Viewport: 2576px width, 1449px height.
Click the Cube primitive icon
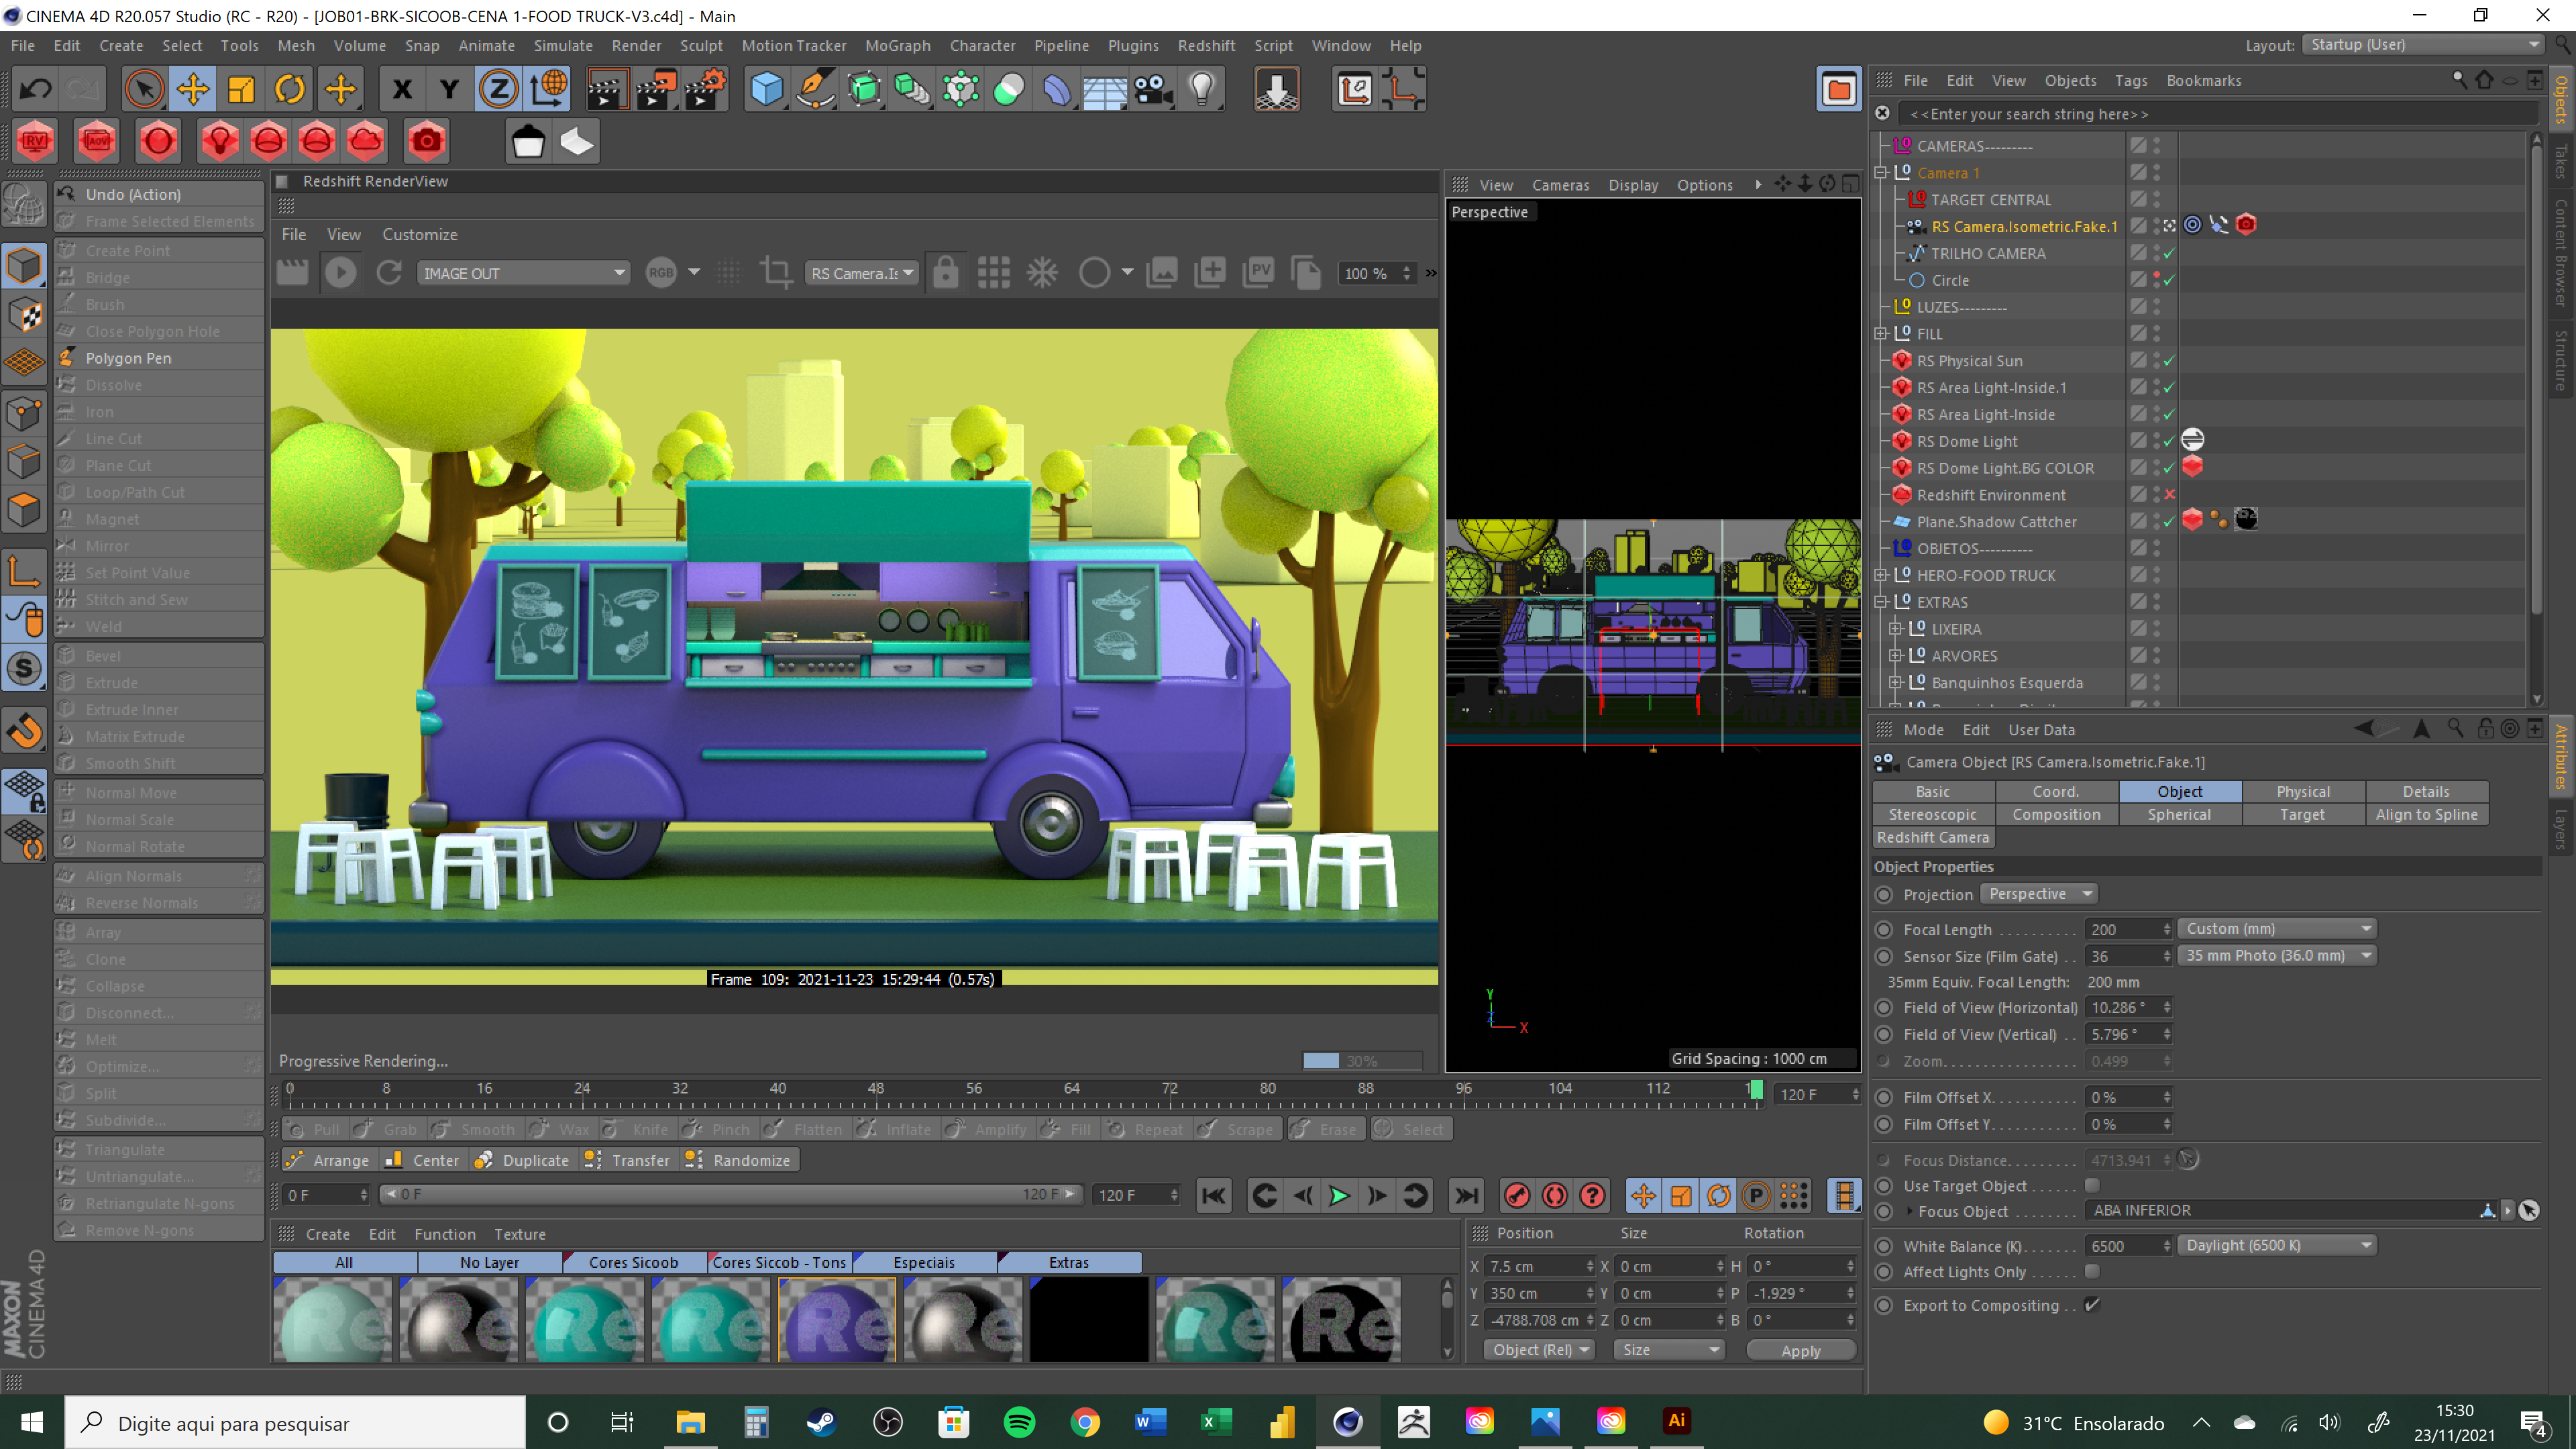click(x=766, y=90)
